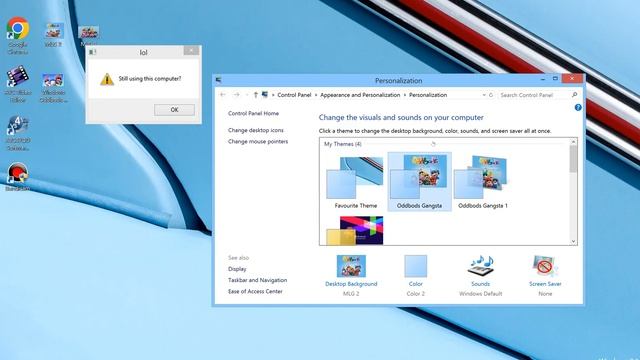Maximize the Personalization window
The height and width of the screenshot is (360, 640).
555,78
